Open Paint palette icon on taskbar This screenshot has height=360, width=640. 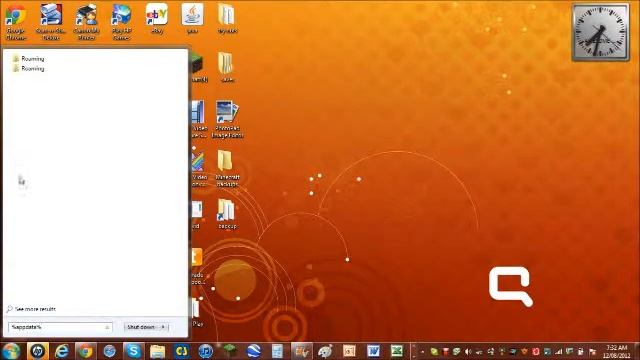[x=325, y=351]
